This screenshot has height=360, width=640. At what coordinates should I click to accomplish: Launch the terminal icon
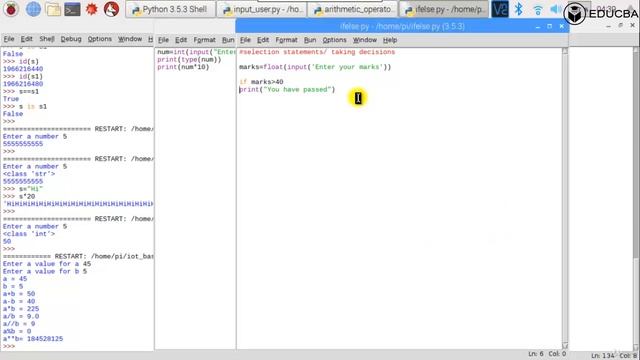(x=72, y=9)
